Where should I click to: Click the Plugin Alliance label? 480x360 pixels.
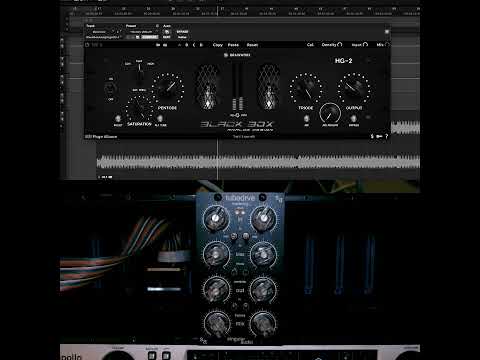click(101, 137)
